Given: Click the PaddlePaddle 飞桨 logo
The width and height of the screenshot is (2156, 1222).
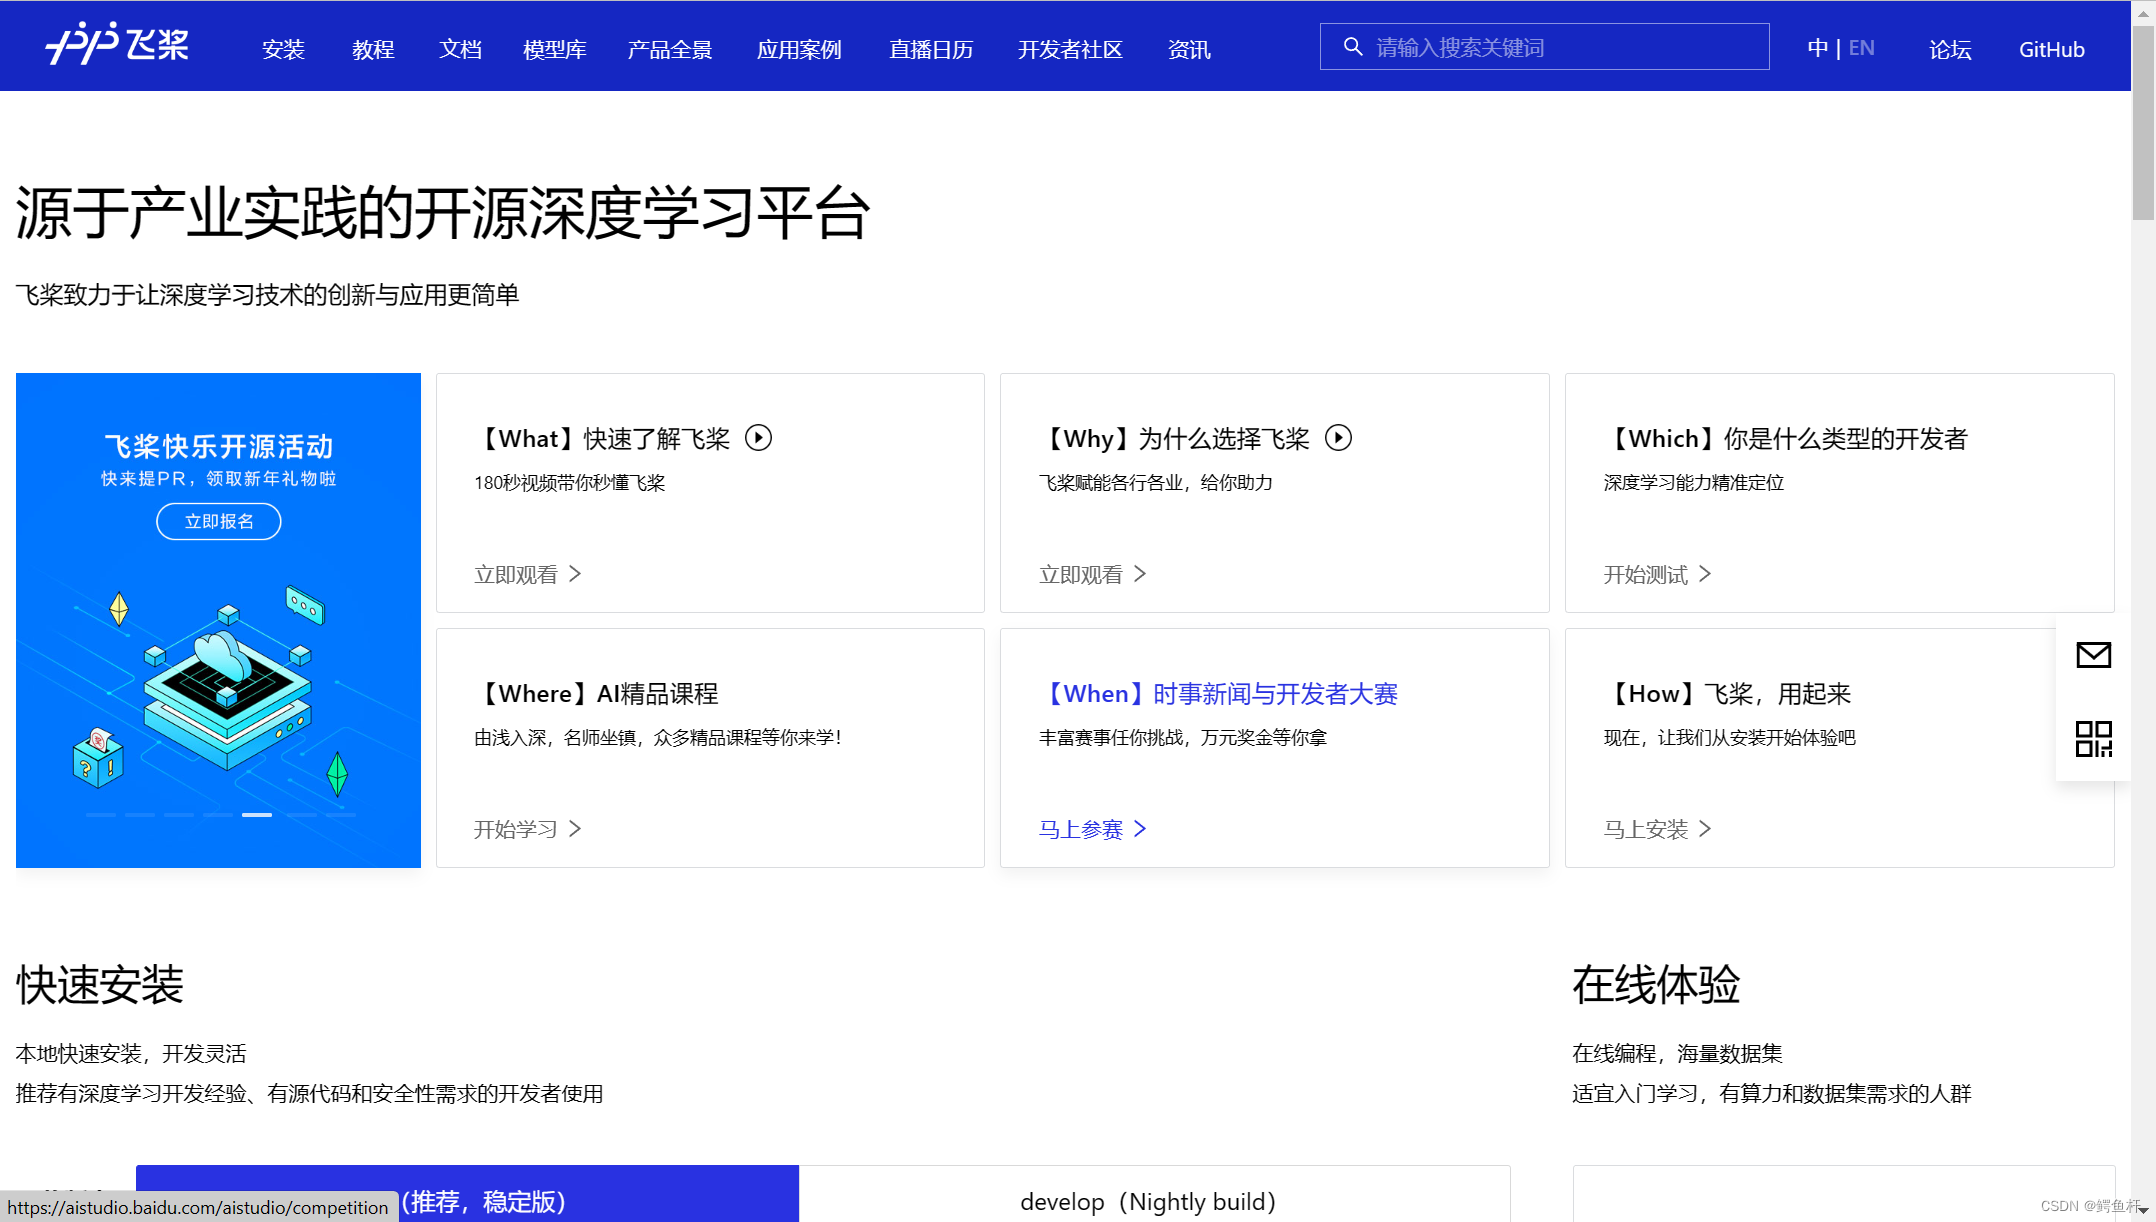Looking at the screenshot, I should [117, 44].
